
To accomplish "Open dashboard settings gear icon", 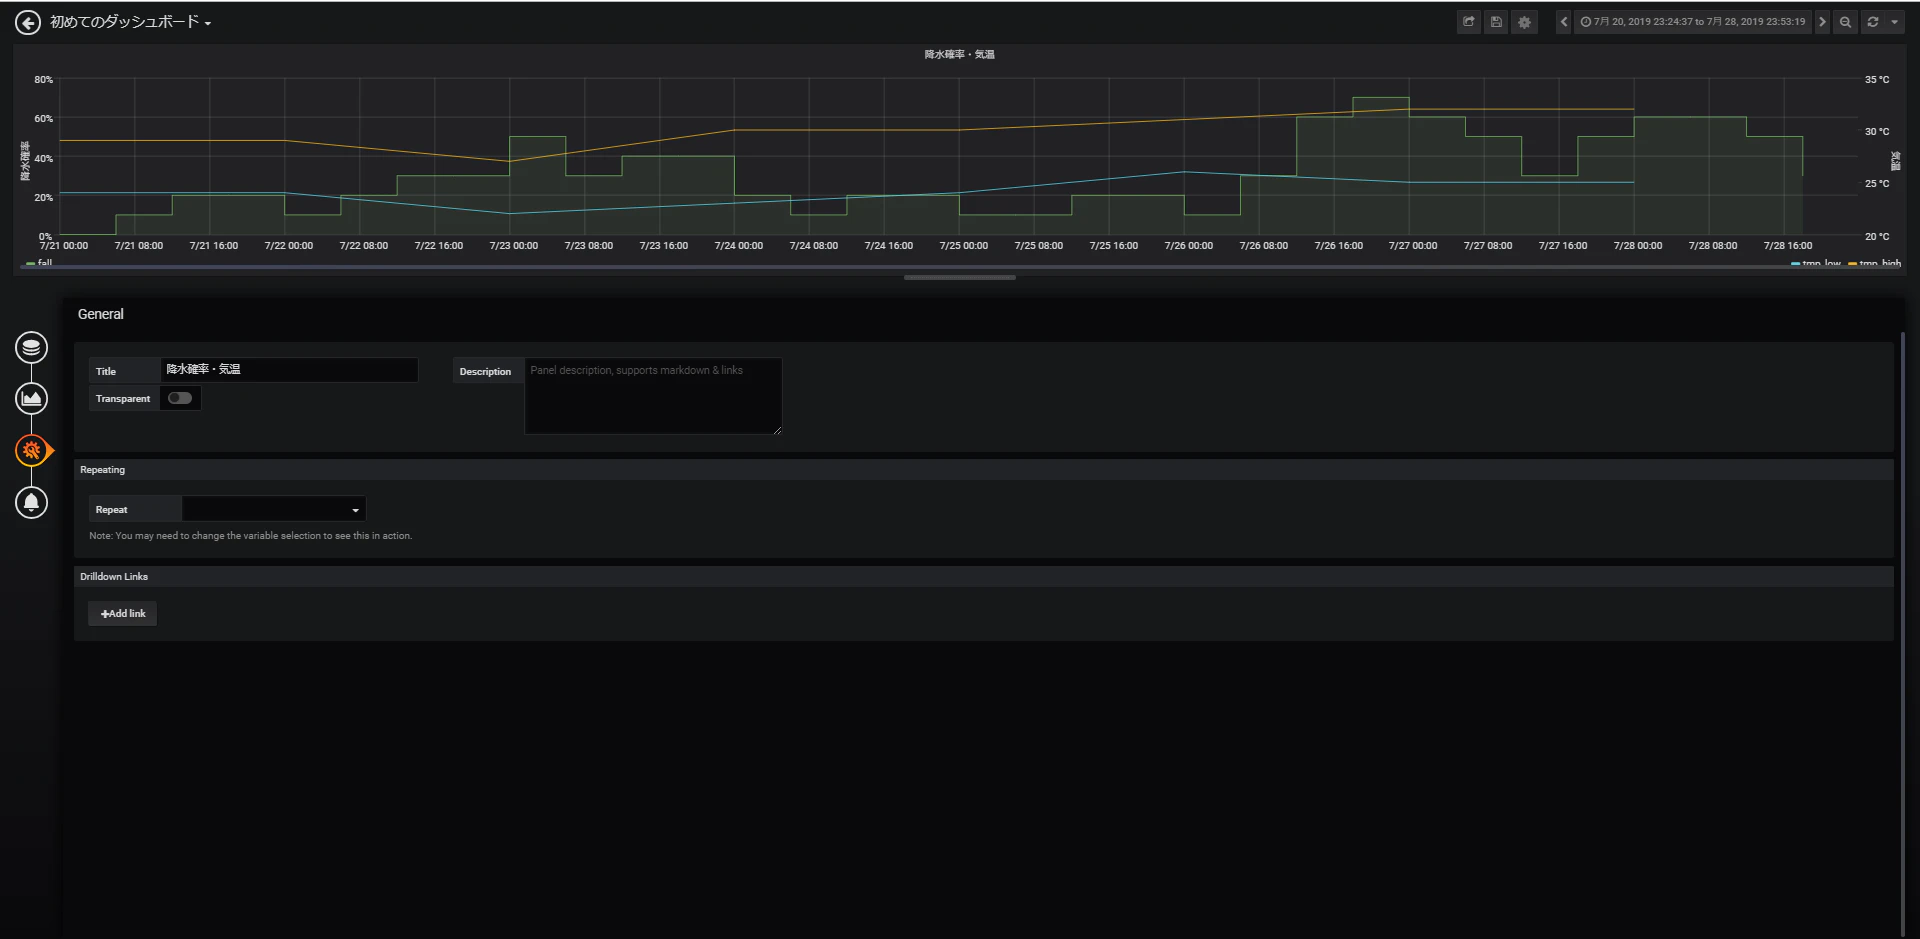I will coord(1524,22).
